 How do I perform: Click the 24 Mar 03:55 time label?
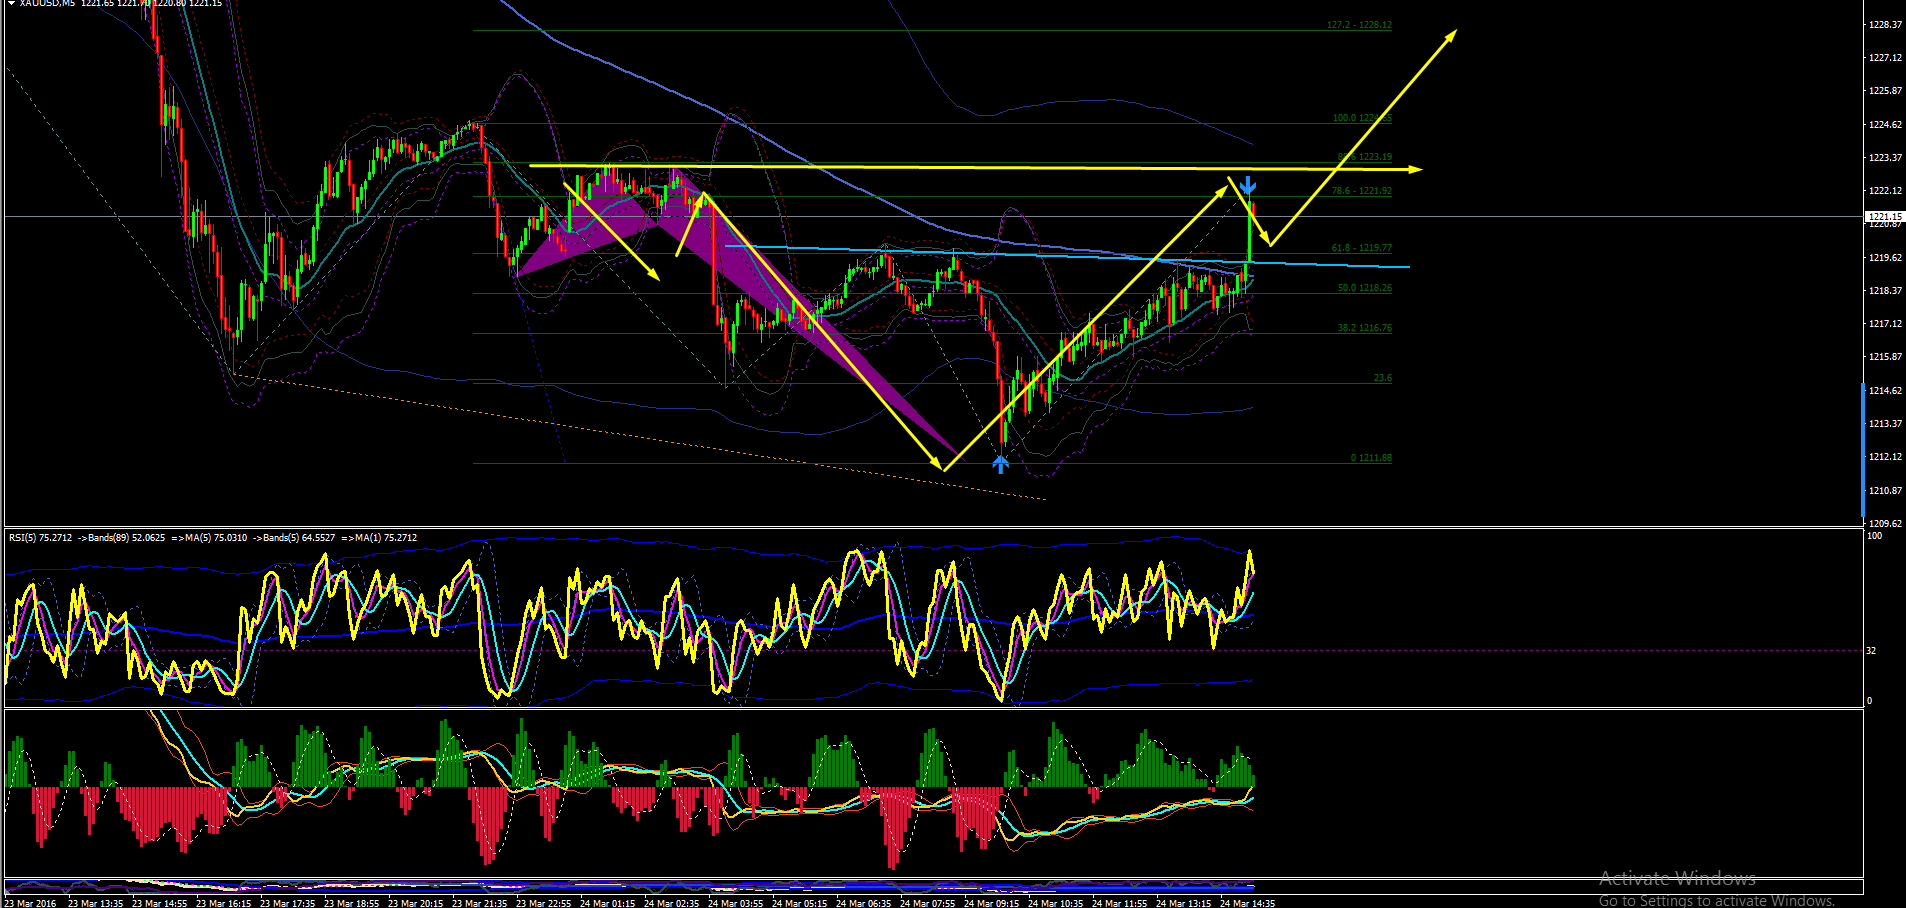(735, 903)
